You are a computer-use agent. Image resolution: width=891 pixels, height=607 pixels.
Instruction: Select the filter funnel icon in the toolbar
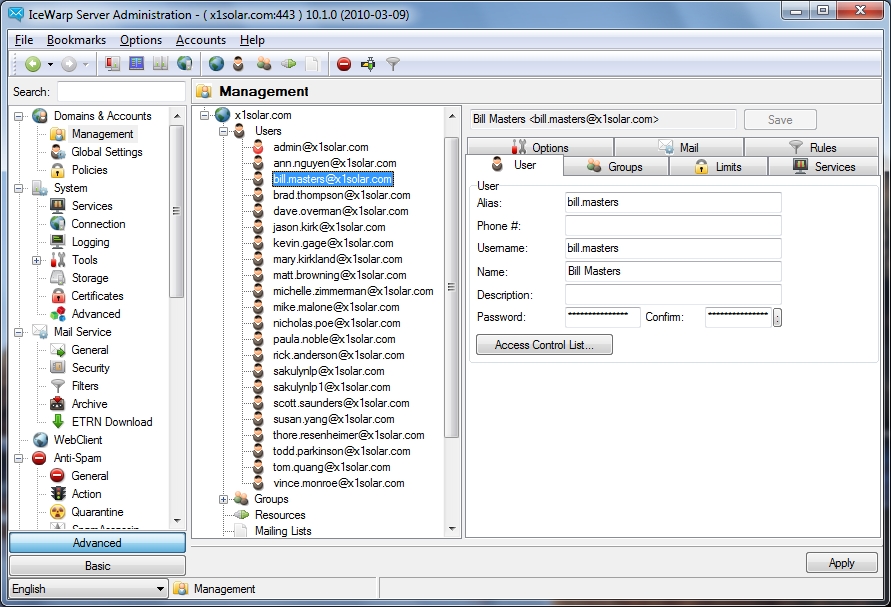tap(393, 63)
